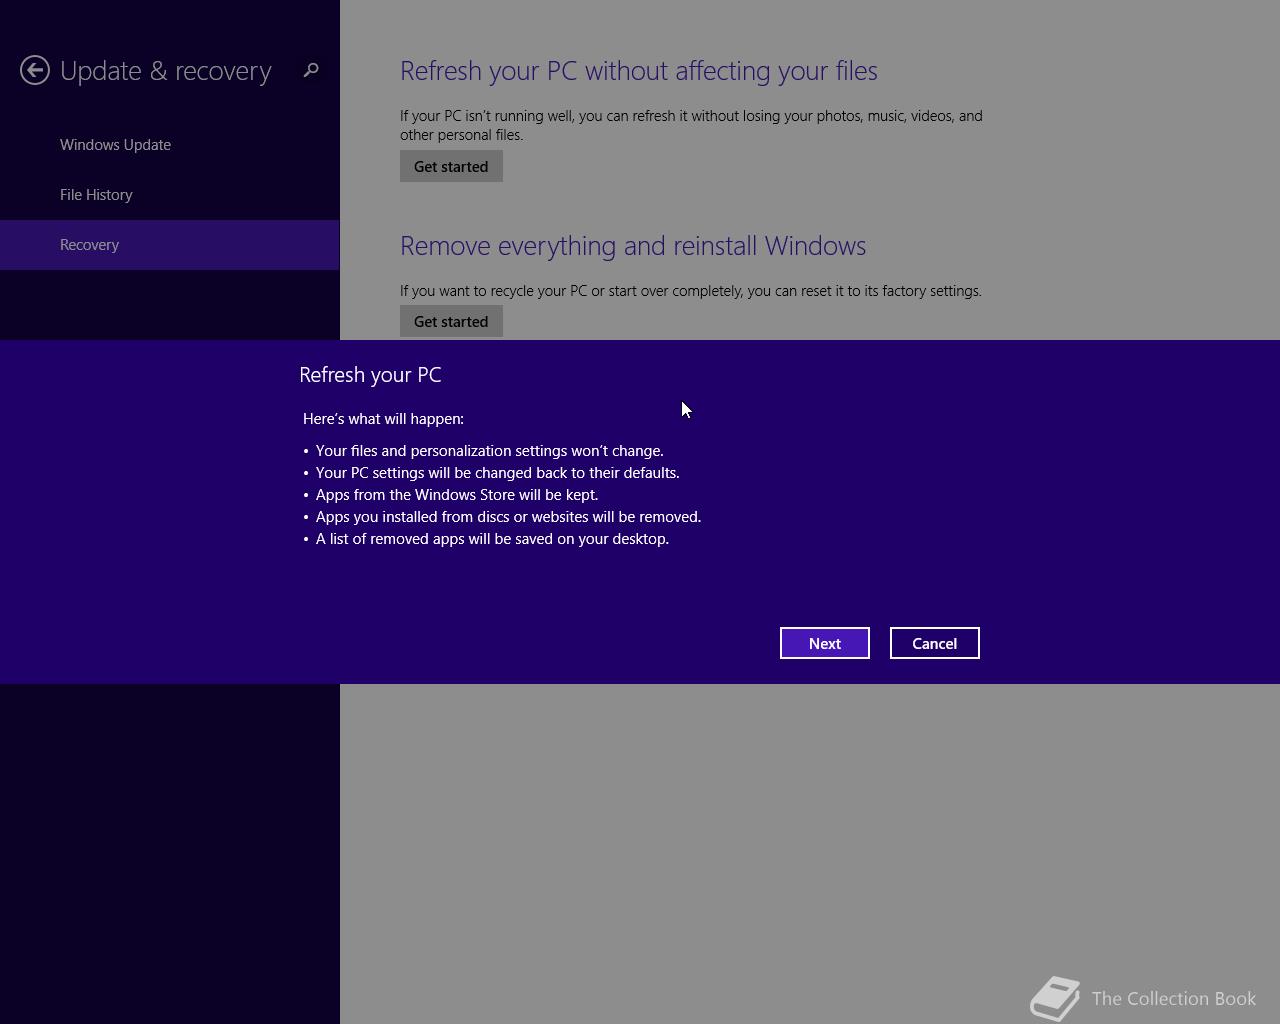This screenshot has height=1024, width=1280.
Task: Click description 'If your PC isn't running well'
Action: pos(691,125)
